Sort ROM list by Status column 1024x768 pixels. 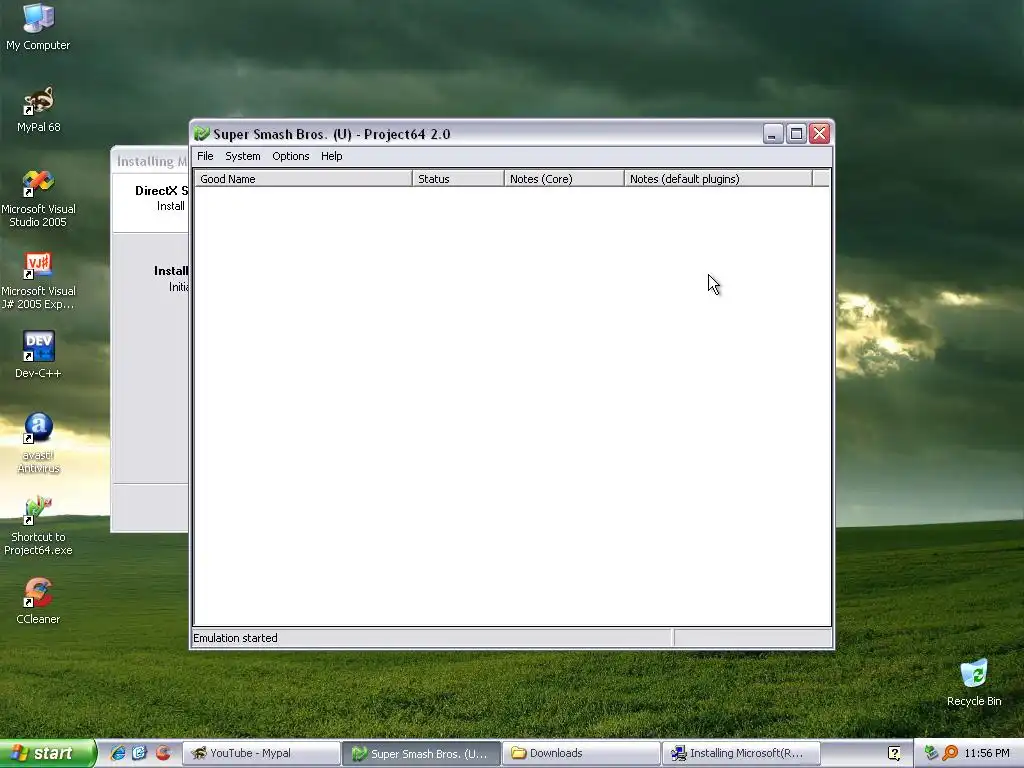point(458,178)
